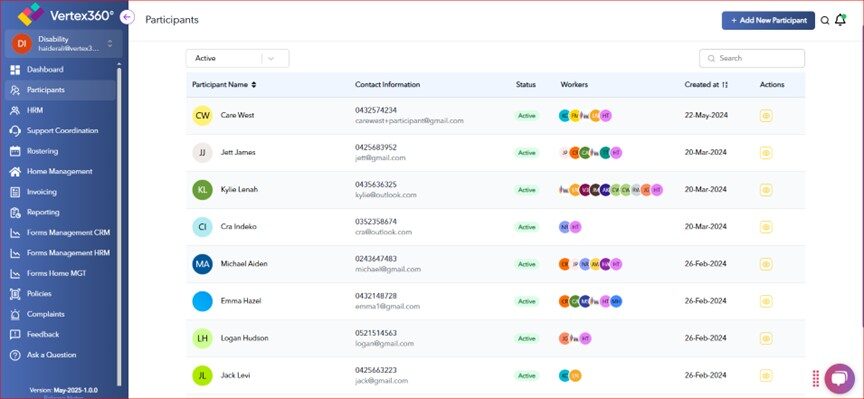Open Support Coordination menu item
The width and height of the screenshot is (864, 399).
(61, 131)
